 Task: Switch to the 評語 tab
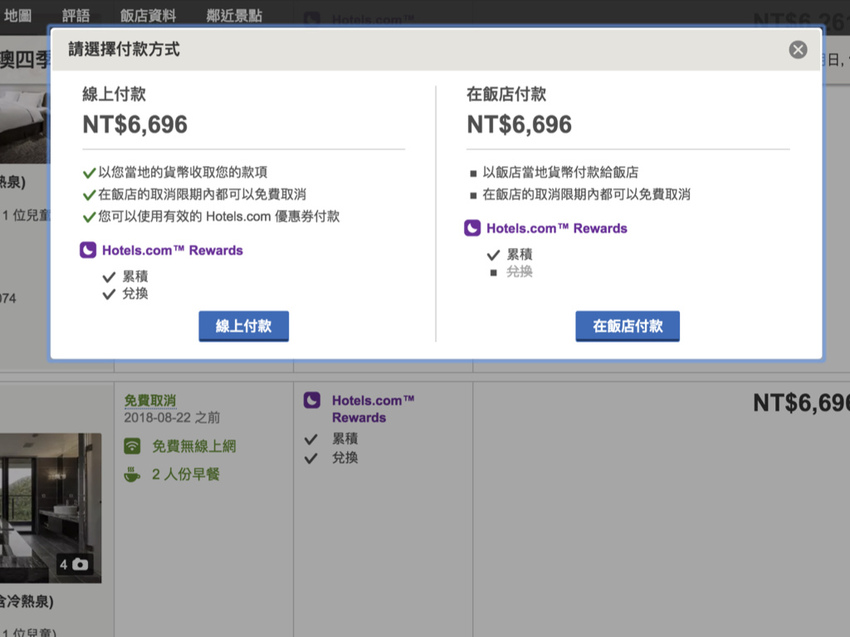click(x=76, y=15)
